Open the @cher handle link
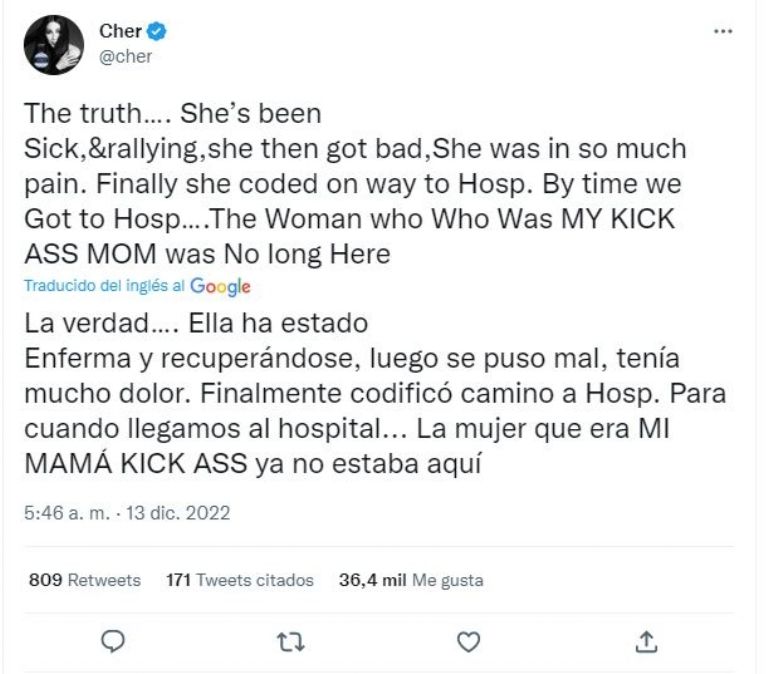768x674 pixels. click(126, 56)
